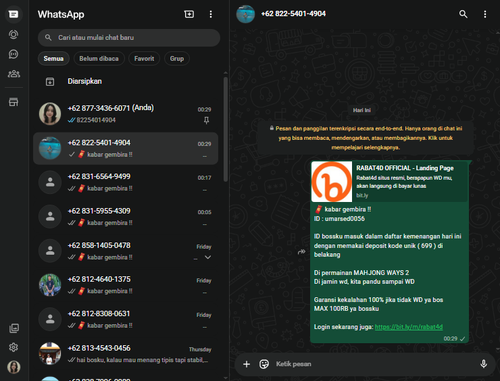Search within the chat using the magnifier icon
This screenshot has width=500, height=381.
point(463,14)
